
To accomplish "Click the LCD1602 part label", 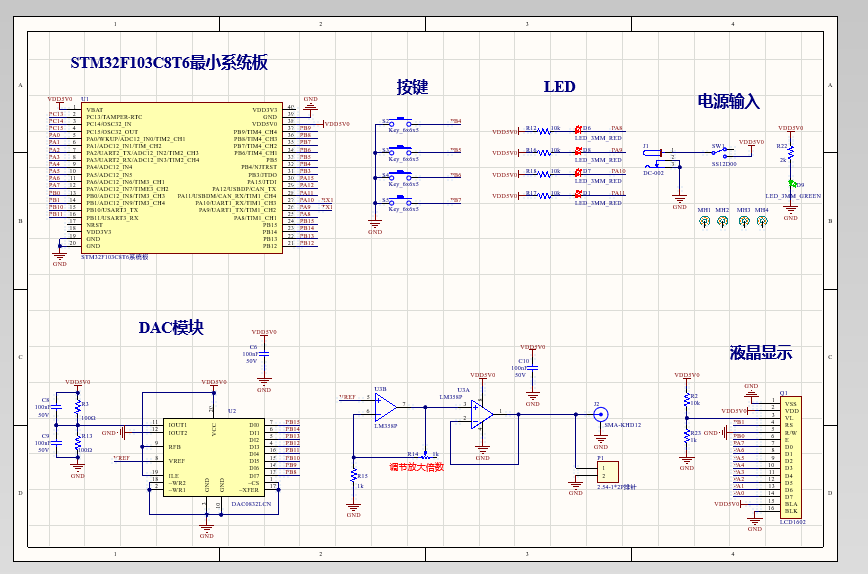I will 793,522.
